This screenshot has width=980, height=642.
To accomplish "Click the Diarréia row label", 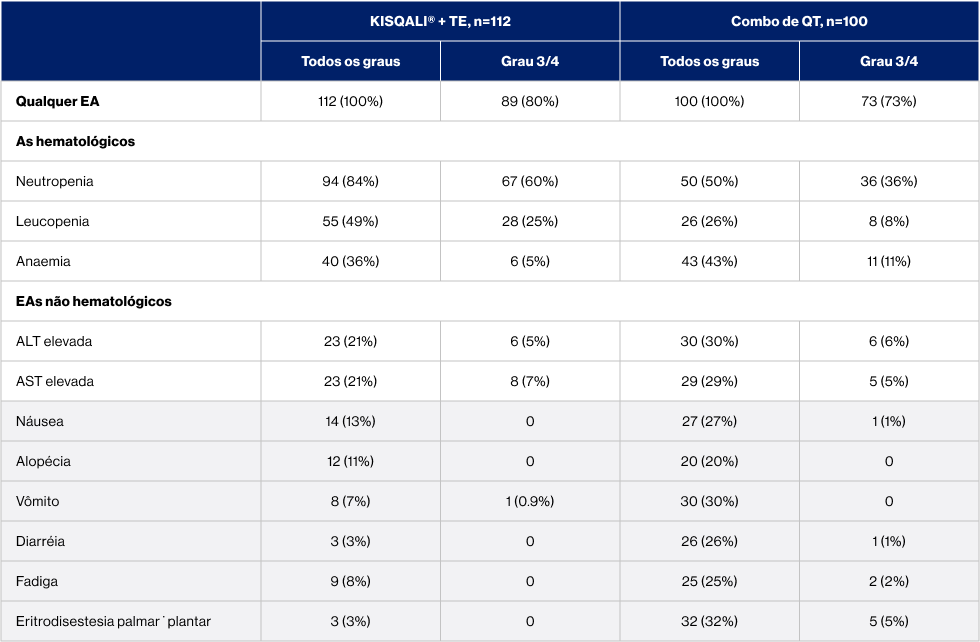I will pyautogui.click(x=42, y=541).
